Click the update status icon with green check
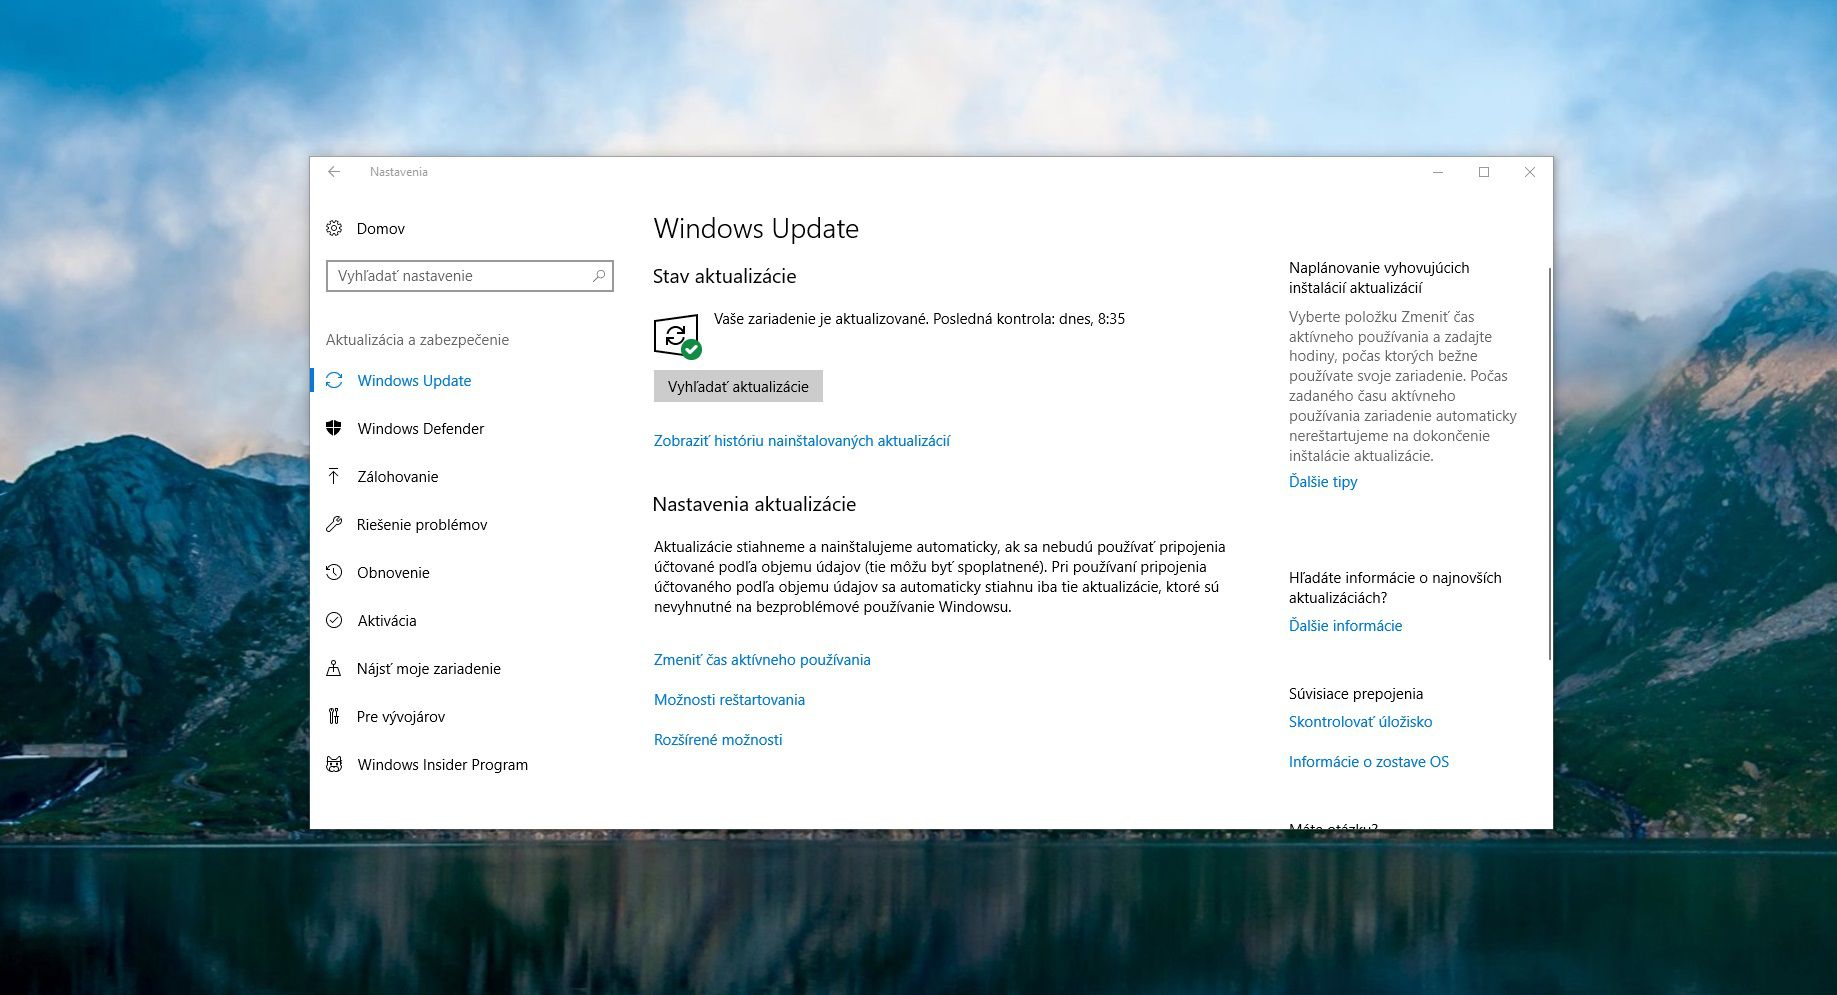Screen dimensions: 1837x995 coord(677,336)
